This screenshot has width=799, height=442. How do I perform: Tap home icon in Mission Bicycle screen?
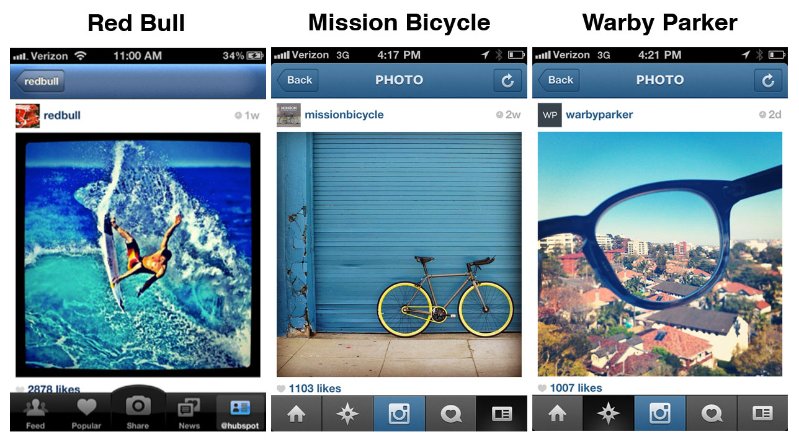tap(296, 413)
